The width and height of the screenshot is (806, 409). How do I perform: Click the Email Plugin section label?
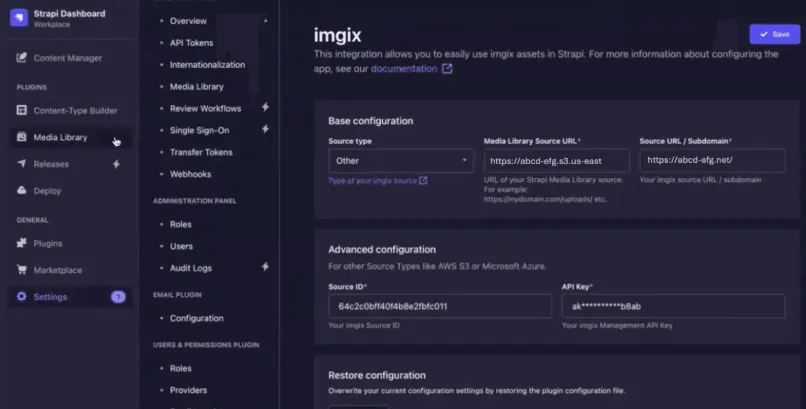[177, 295]
